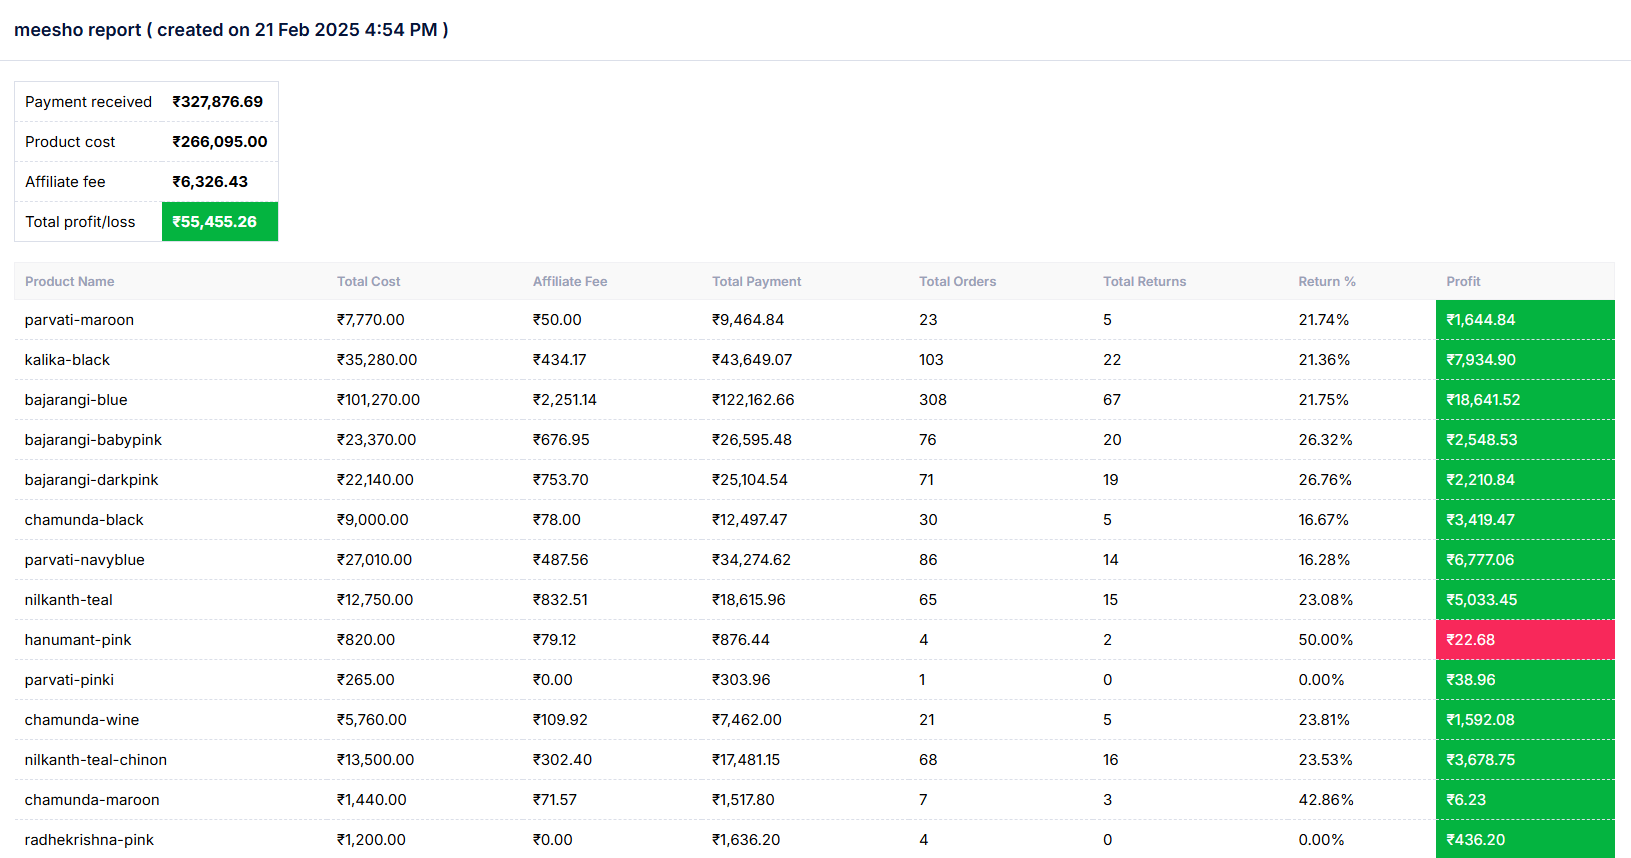Screen dimensions: 1631x858
Task: Click the profit cell ₹38.96
Action: [1525, 680]
